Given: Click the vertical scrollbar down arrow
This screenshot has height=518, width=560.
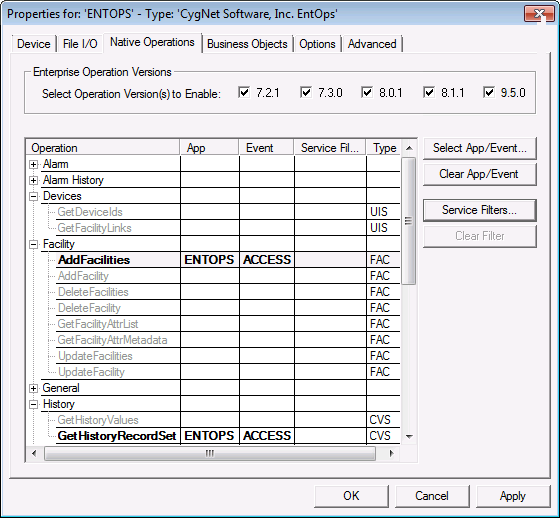Looking at the screenshot, I should click(x=409, y=437).
